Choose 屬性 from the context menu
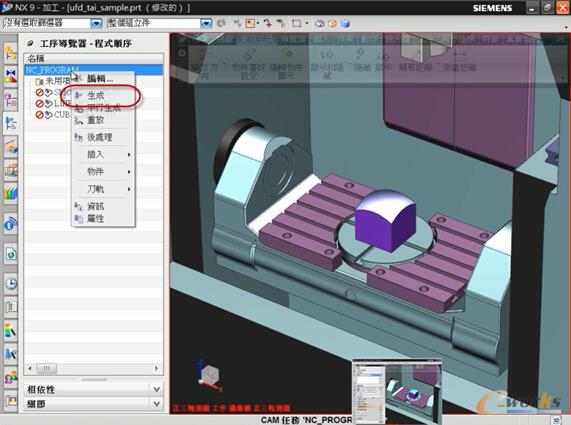Viewport: 571px width, 425px height. [103, 219]
